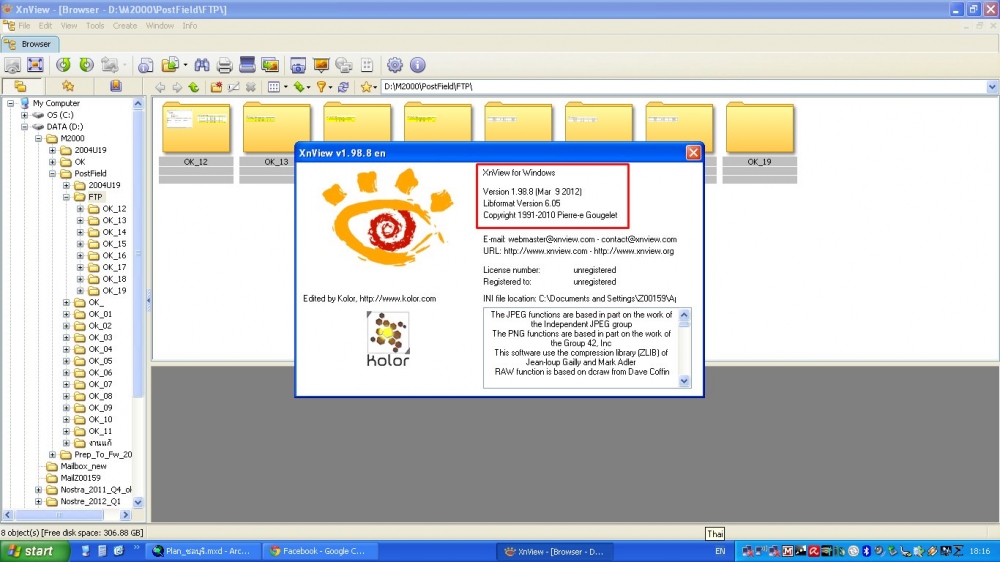1000x562 pixels.
Task: Open the View menu
Action: coord(69,26)
